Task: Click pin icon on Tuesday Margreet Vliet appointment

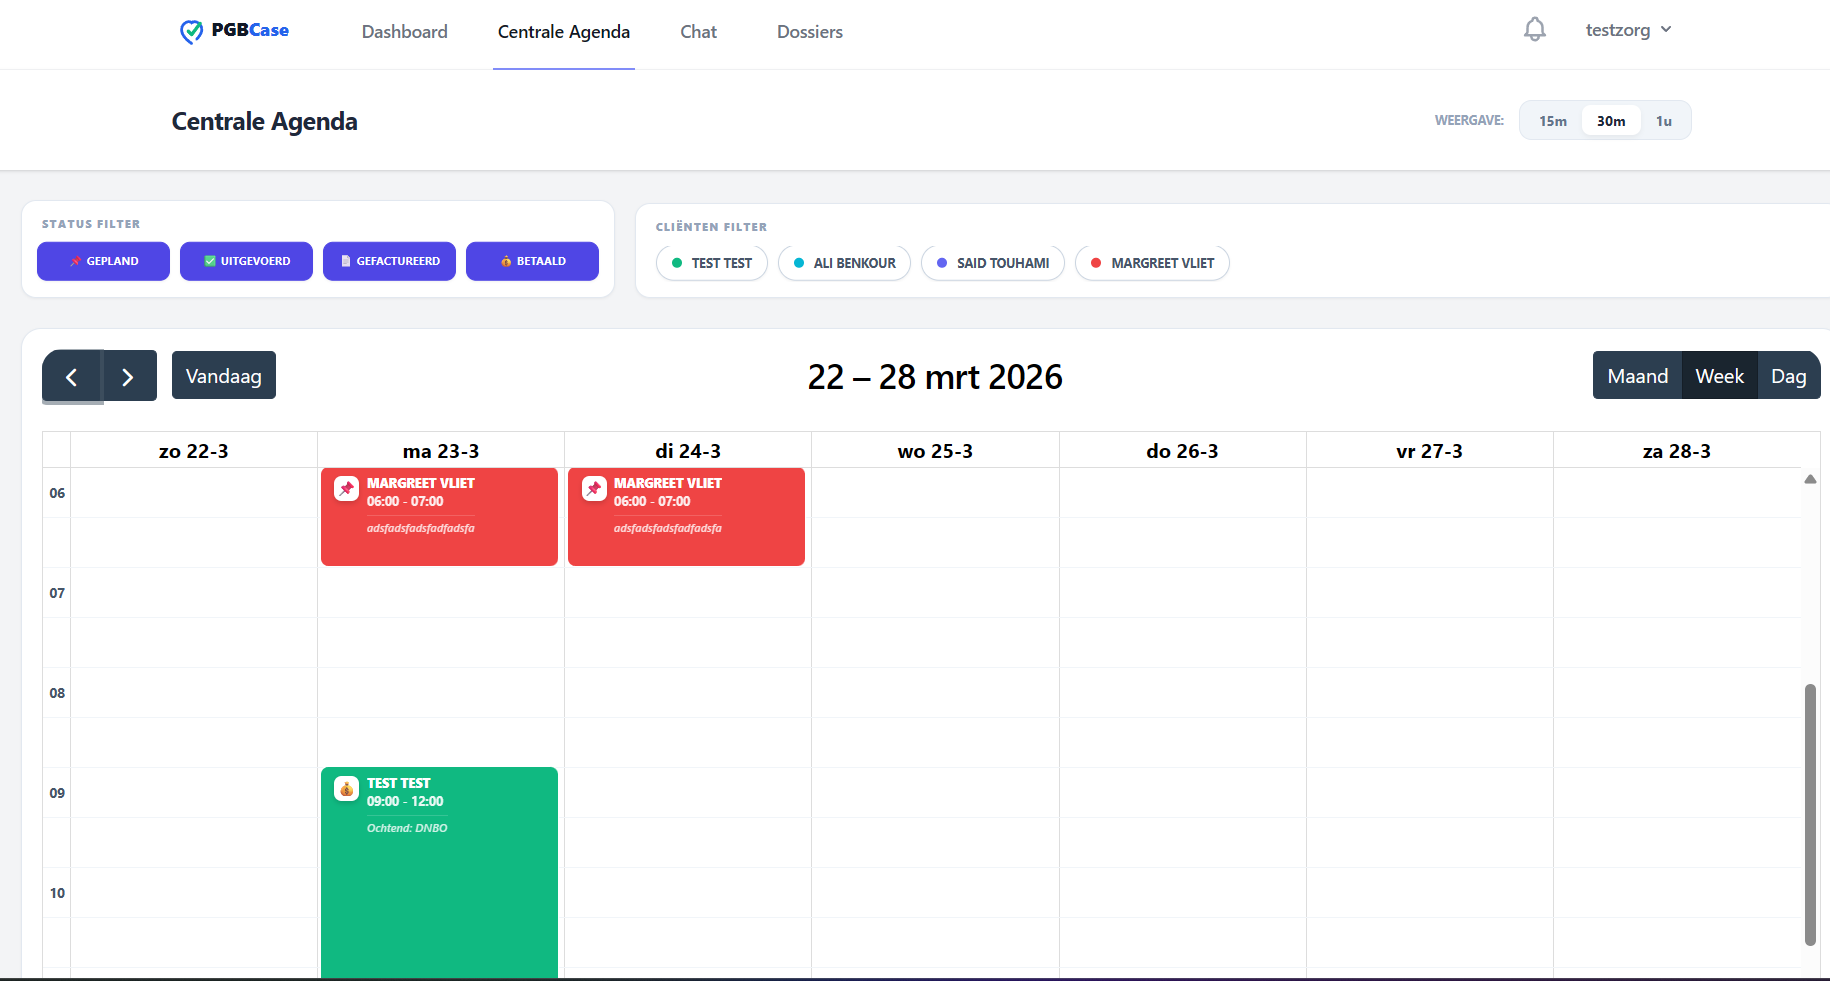Action: point(594,489)
